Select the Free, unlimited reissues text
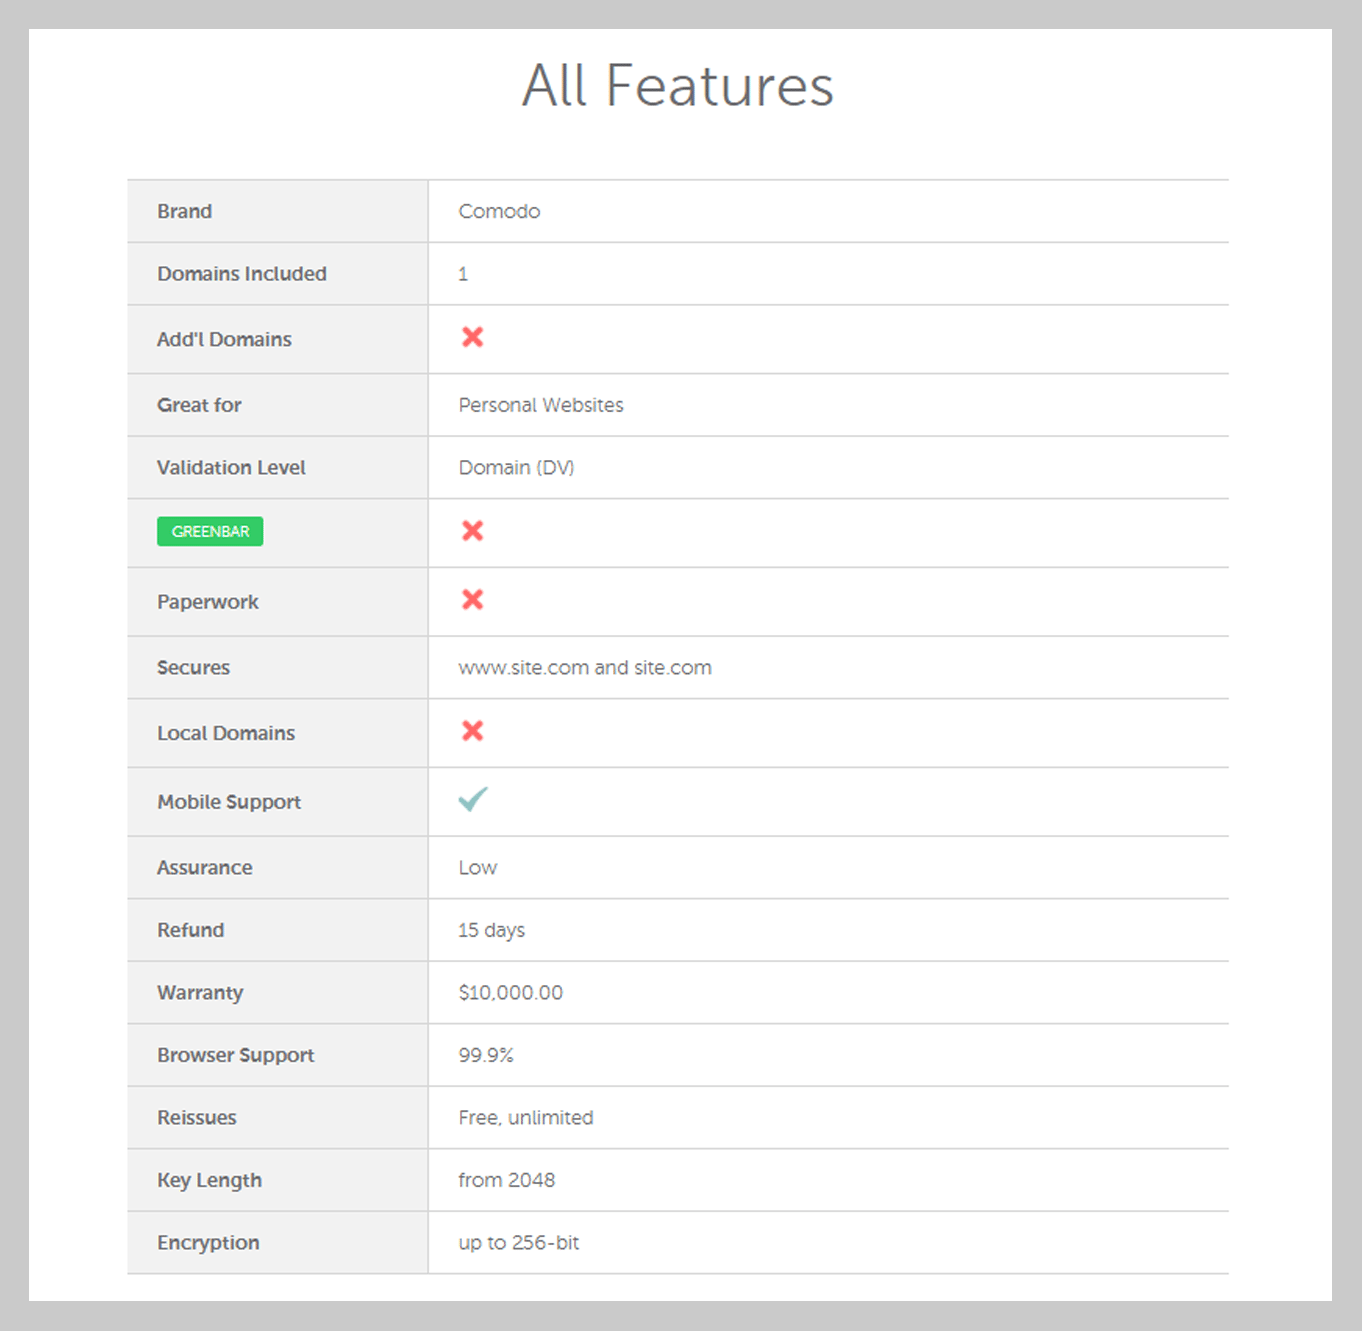 (x=525, y=1118)
